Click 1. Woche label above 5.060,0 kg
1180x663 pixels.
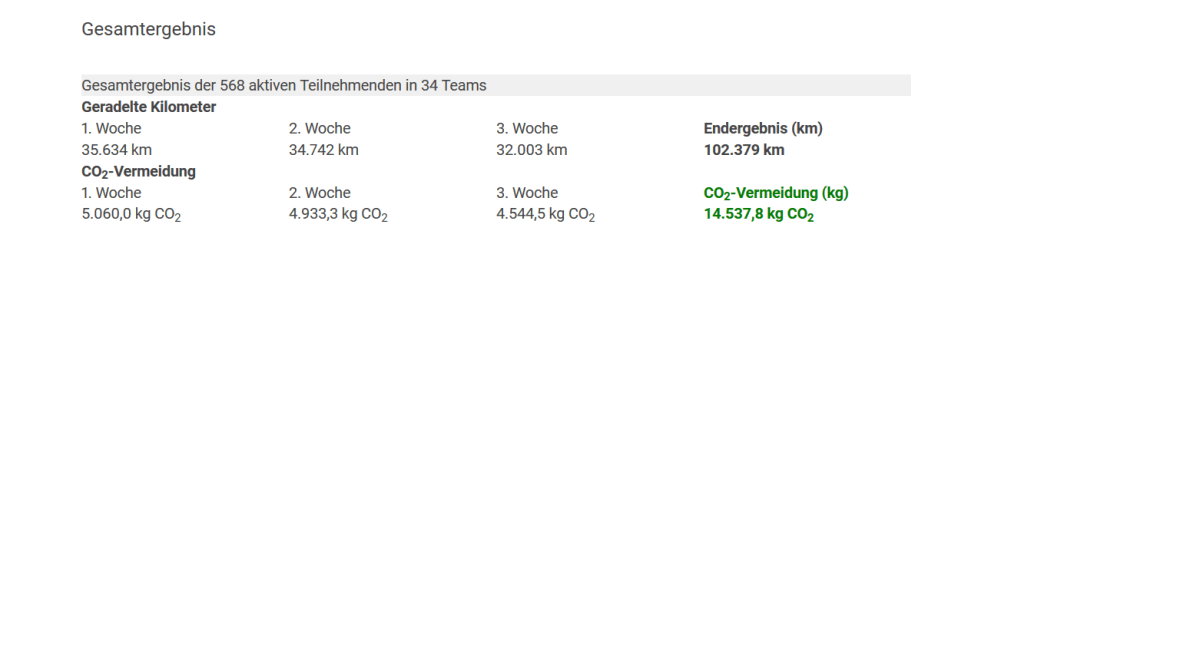(x=111, y=193)
